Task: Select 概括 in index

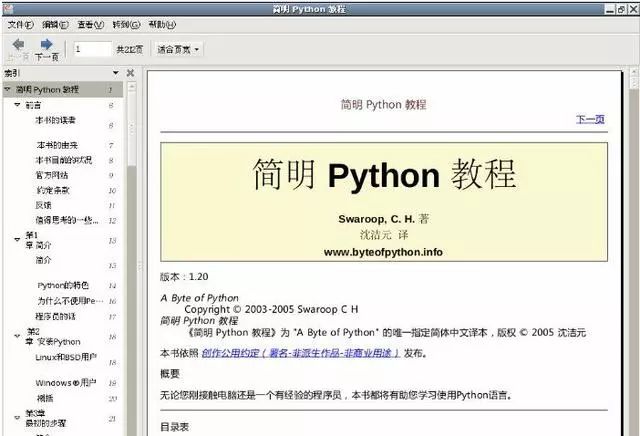Action: click(x=45, y=398)
